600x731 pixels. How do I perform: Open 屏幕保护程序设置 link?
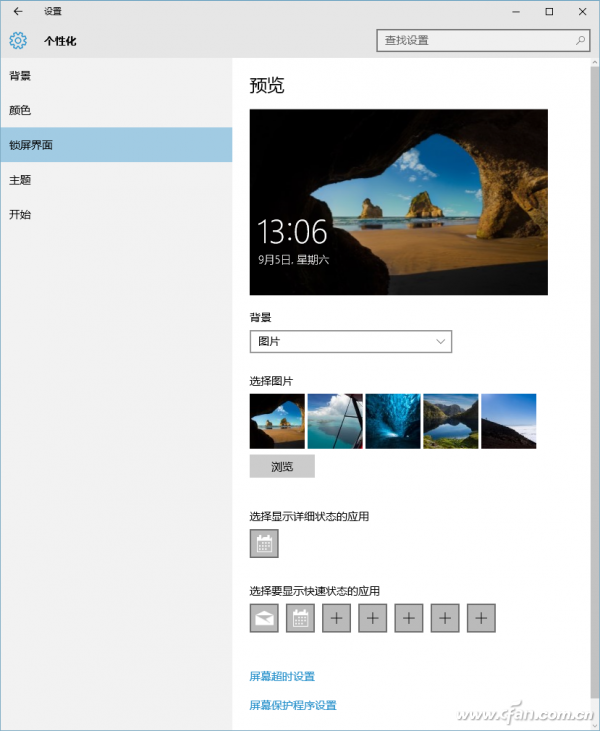[x=293, y=705]
